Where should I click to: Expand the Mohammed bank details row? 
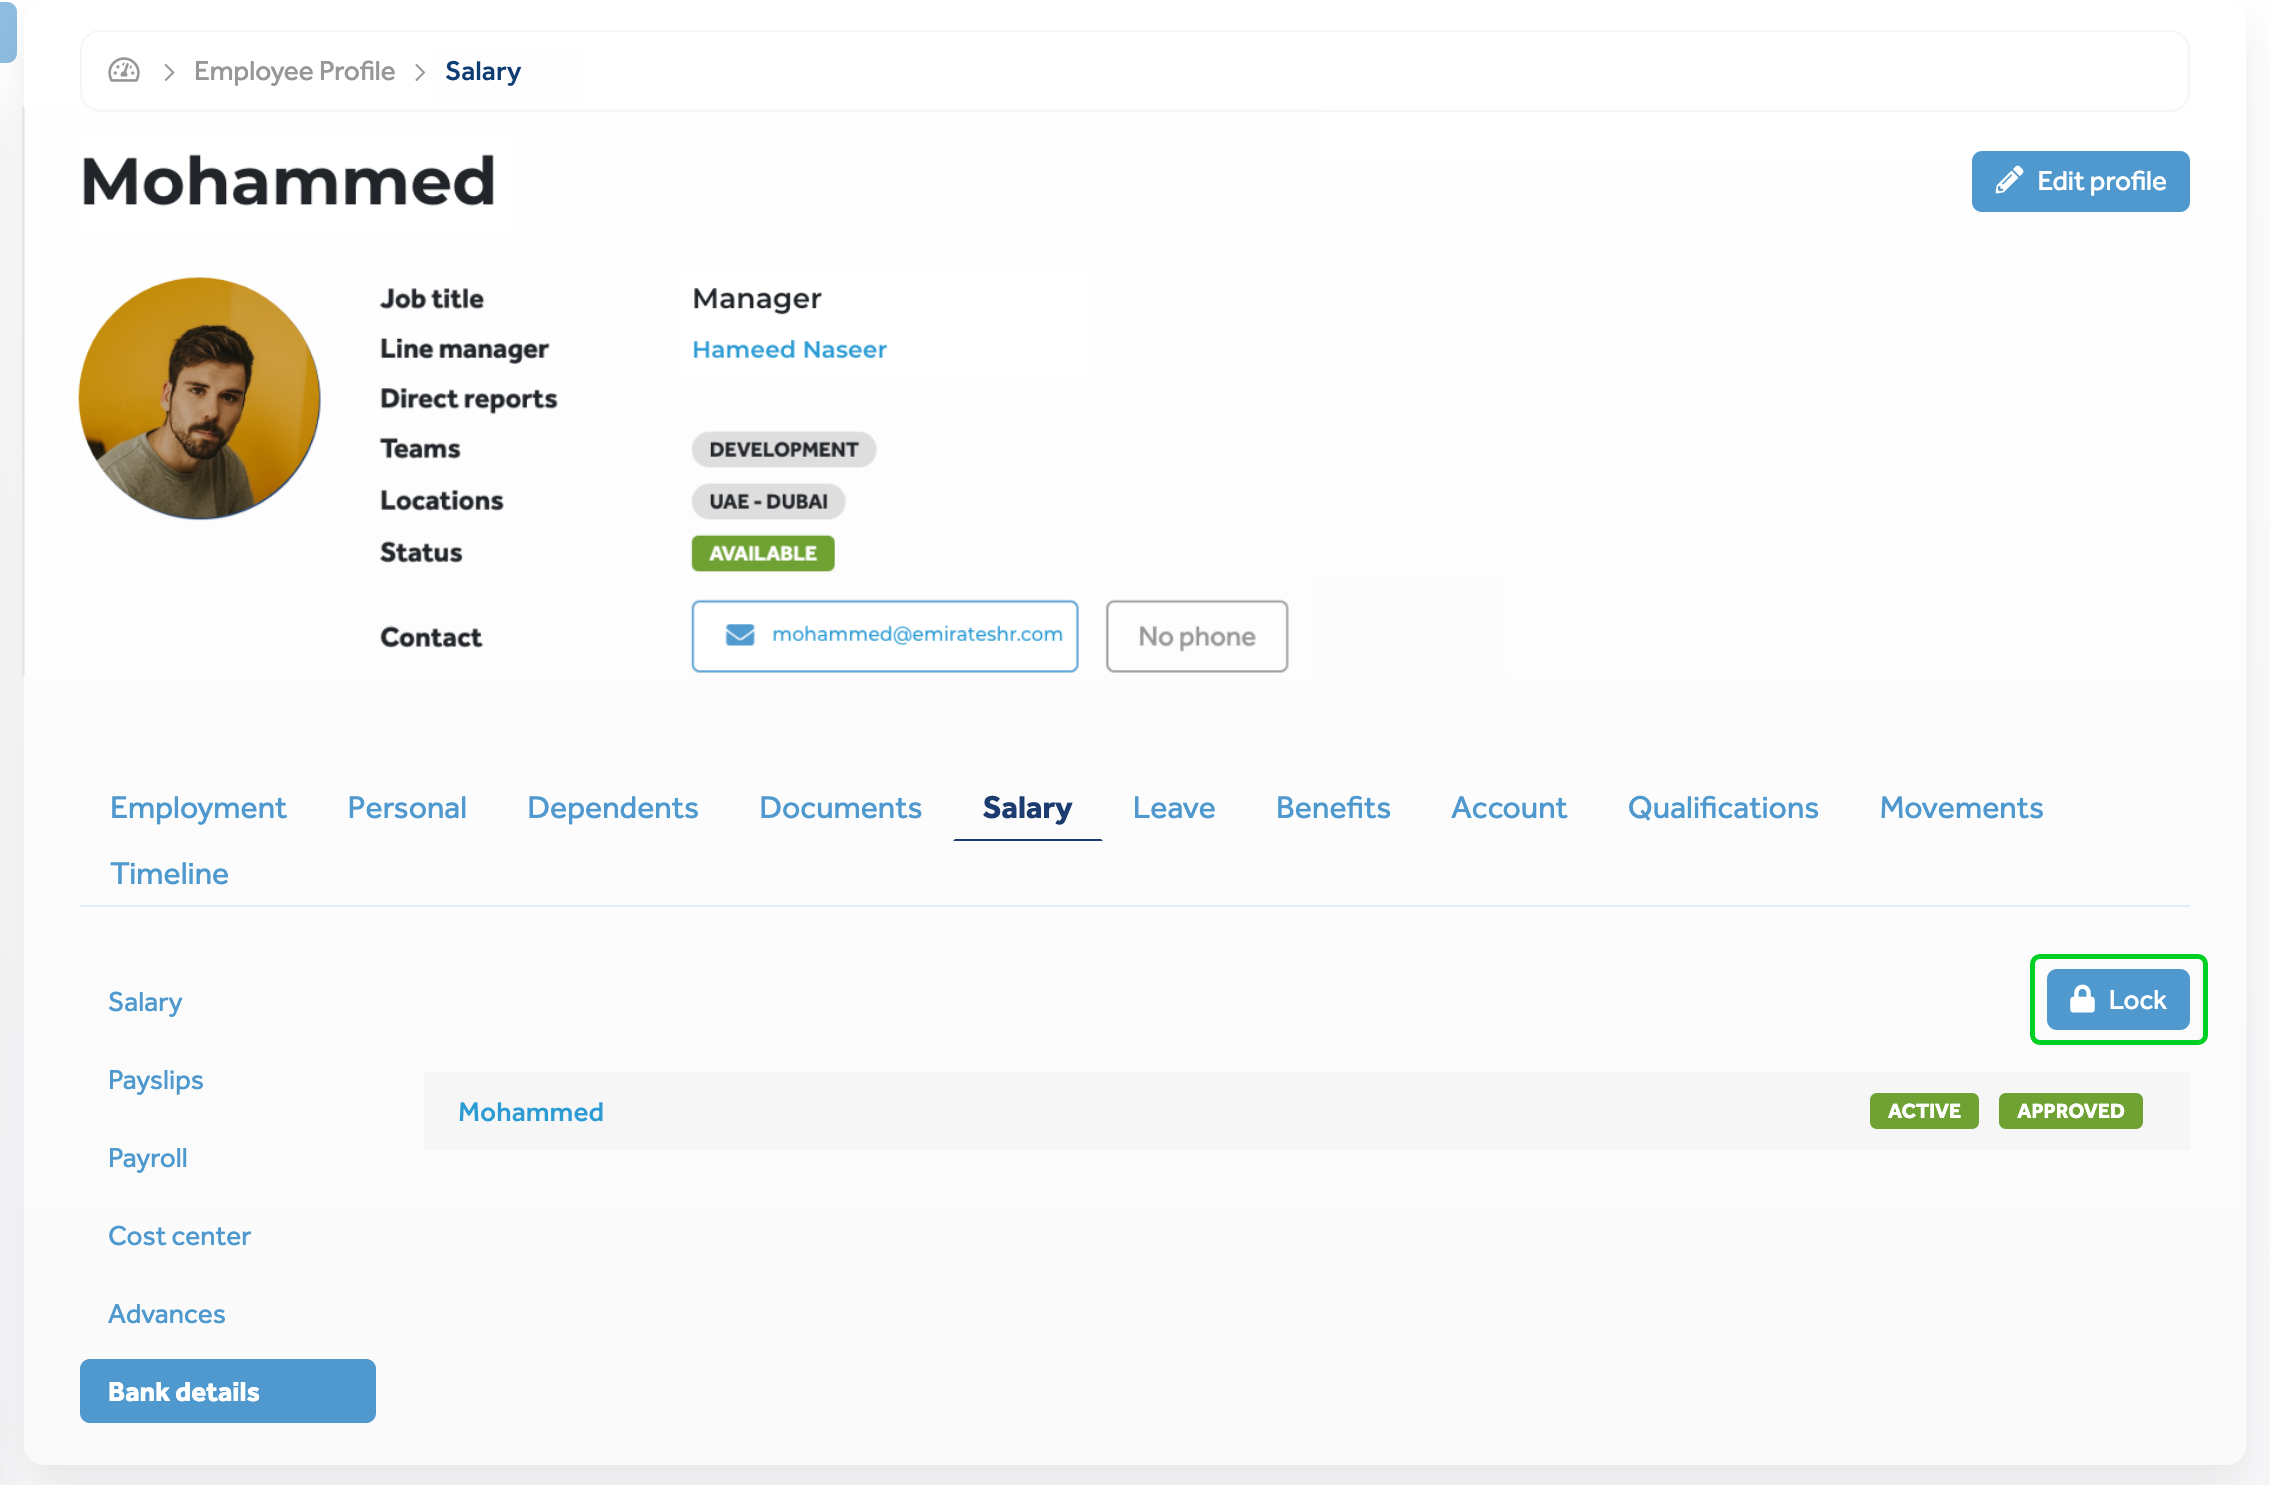530,1112
